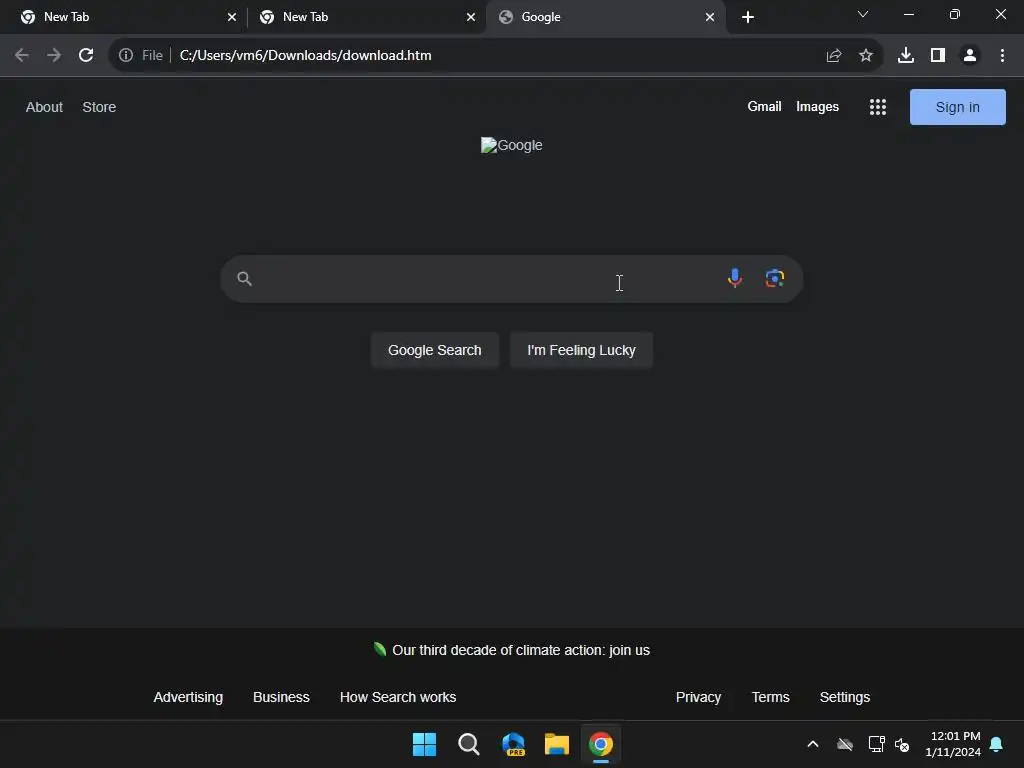Reload the current page
This screenshot has height=768, width=1024.
[86, 56]
